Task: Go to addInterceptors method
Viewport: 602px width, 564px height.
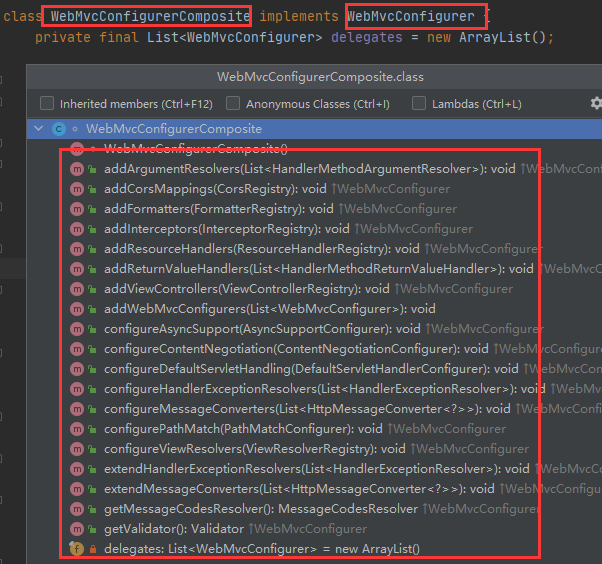Action: pos(227,229)
